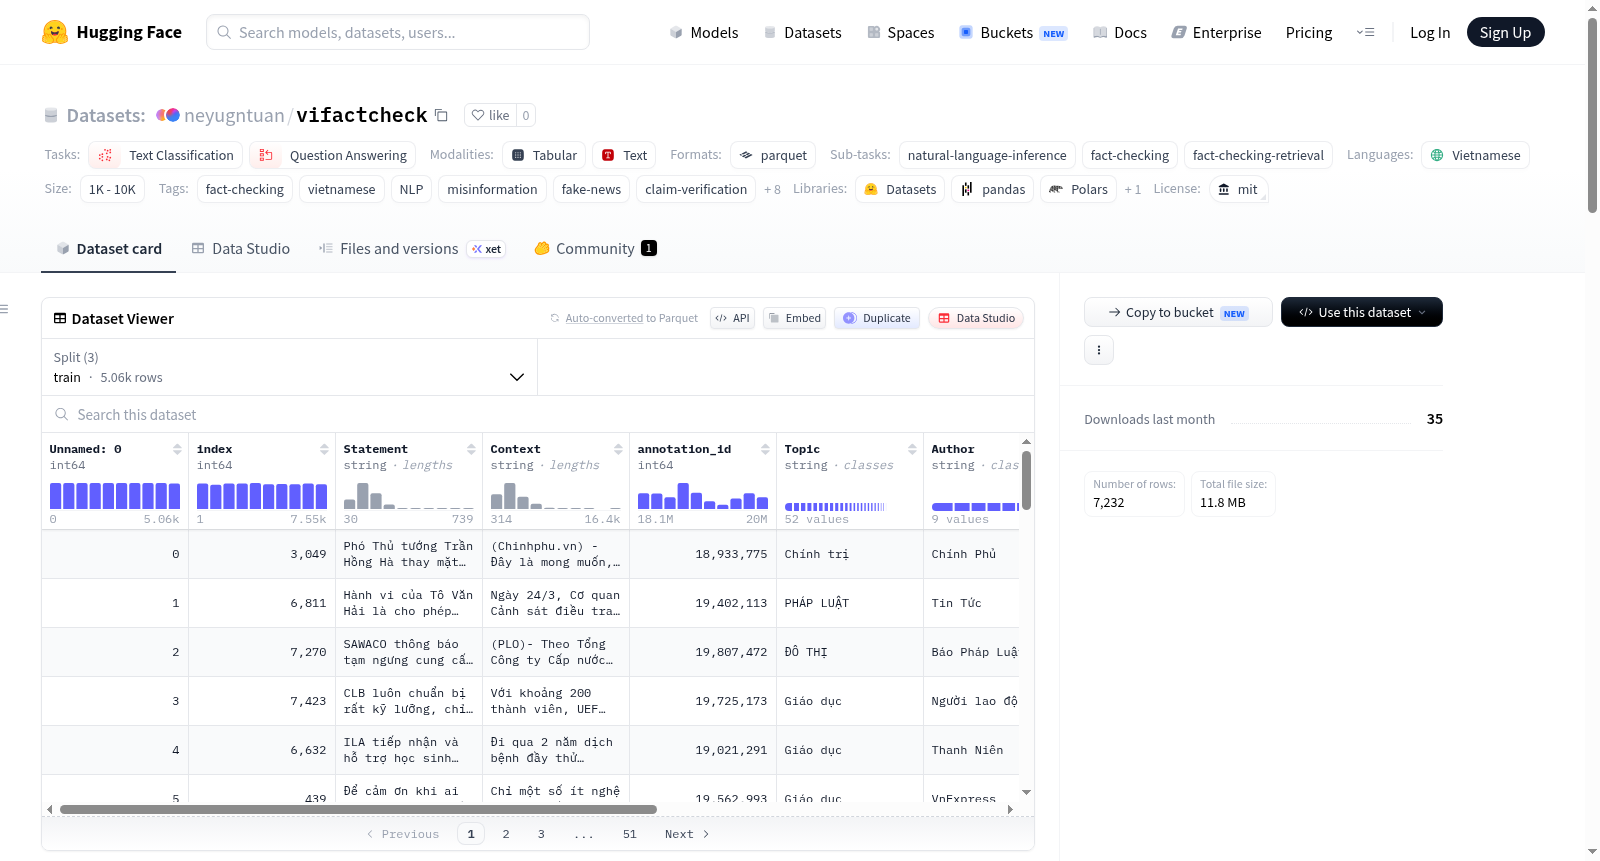The height and width of the screenshot is (861, 1600).
Task: Click the neyugntuan avatar icon
Action: (168, 115)
